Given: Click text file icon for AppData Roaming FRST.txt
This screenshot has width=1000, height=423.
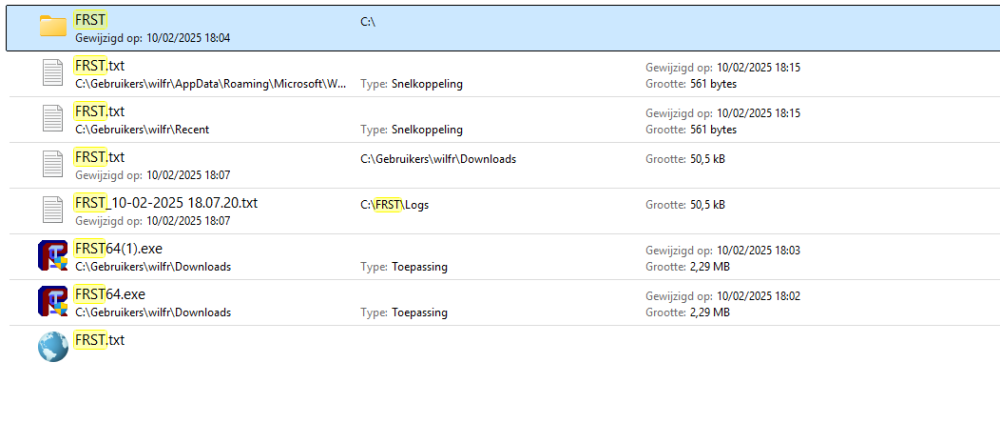Looking at the screenshot, I should point(53,73).
